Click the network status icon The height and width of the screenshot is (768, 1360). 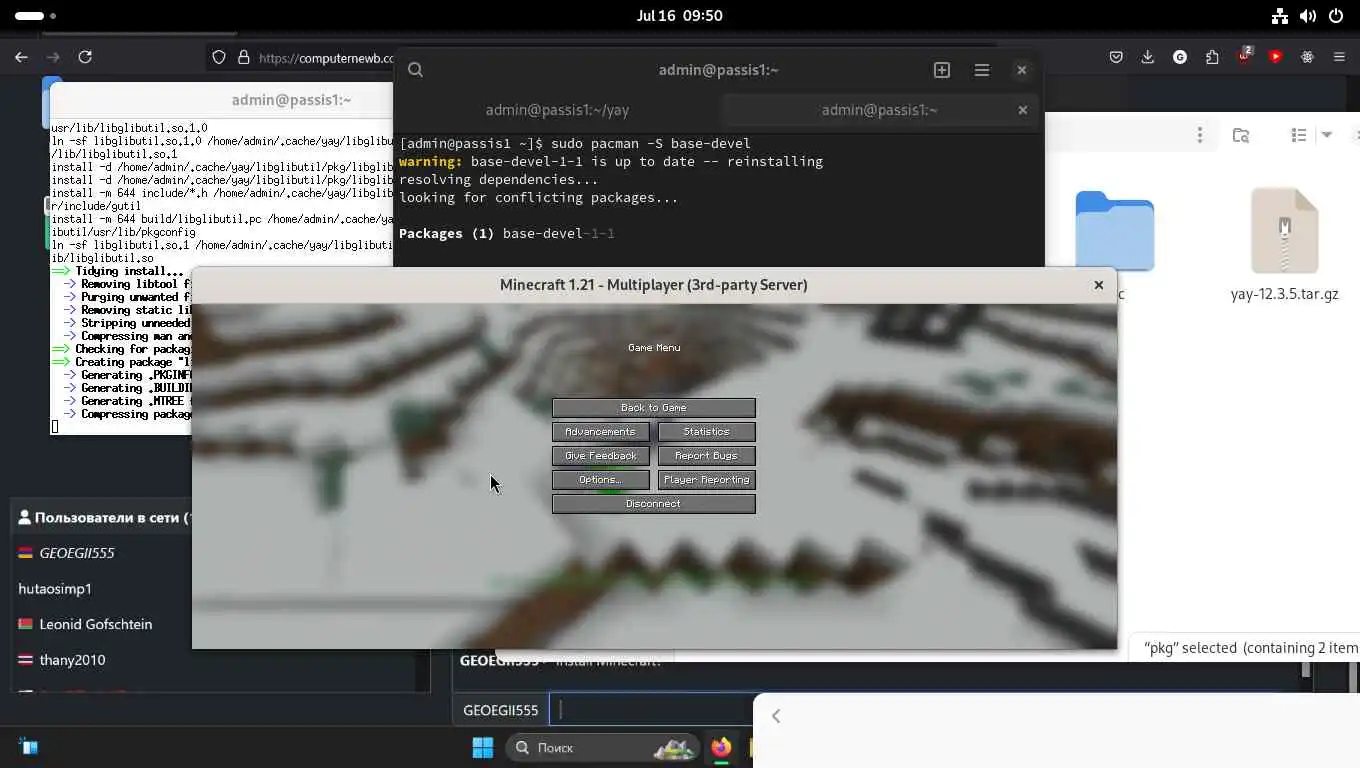(1280, 16)
